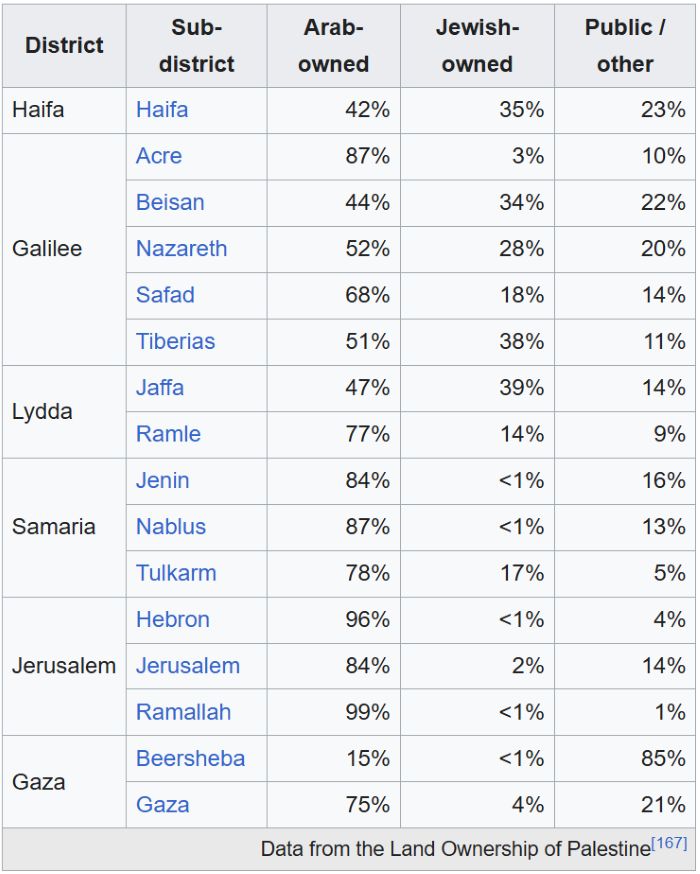700x874 pixels.
Task: Select the Arab-owned column header
Action: (x=333, y=46)
